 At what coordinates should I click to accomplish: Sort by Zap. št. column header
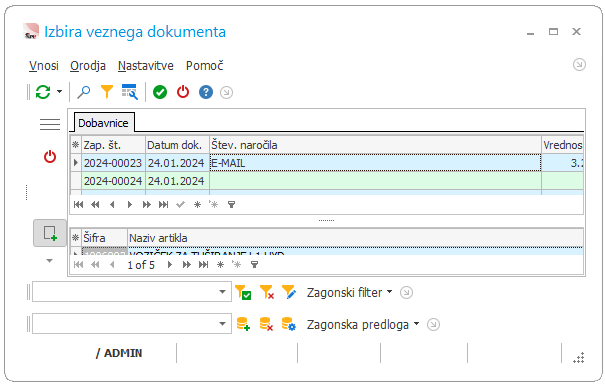click(113, 145)
